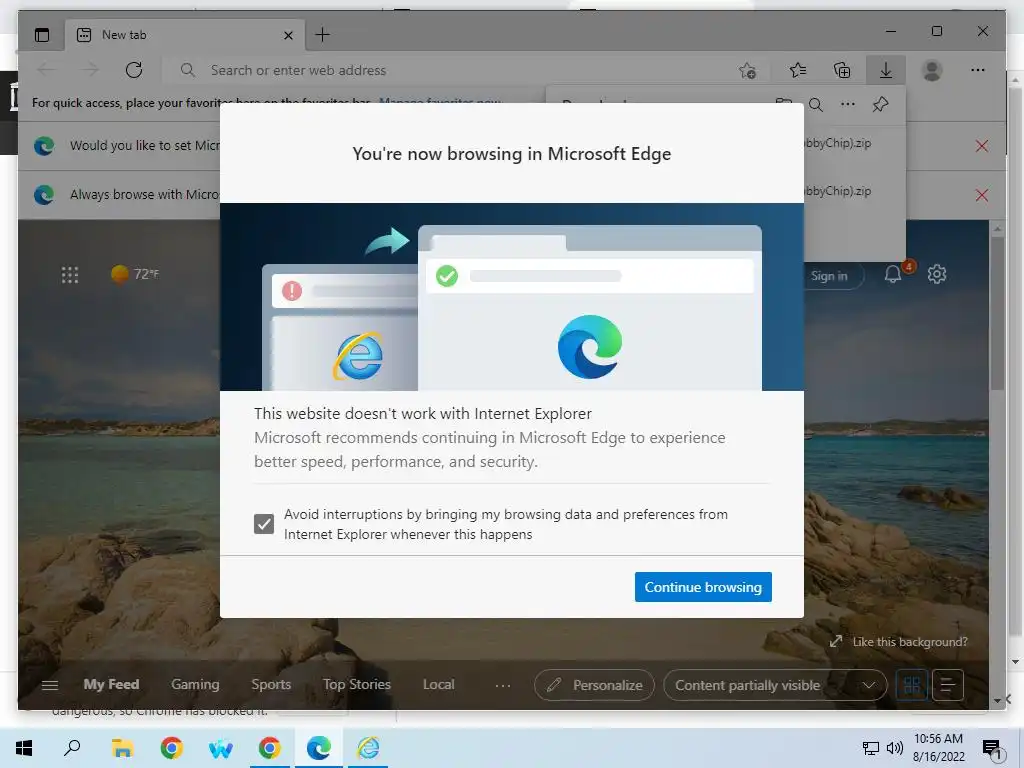Viewport: 1024px width, 768px height.
Task: Click the Refresh page icon
Action: (x=134, y=70)
